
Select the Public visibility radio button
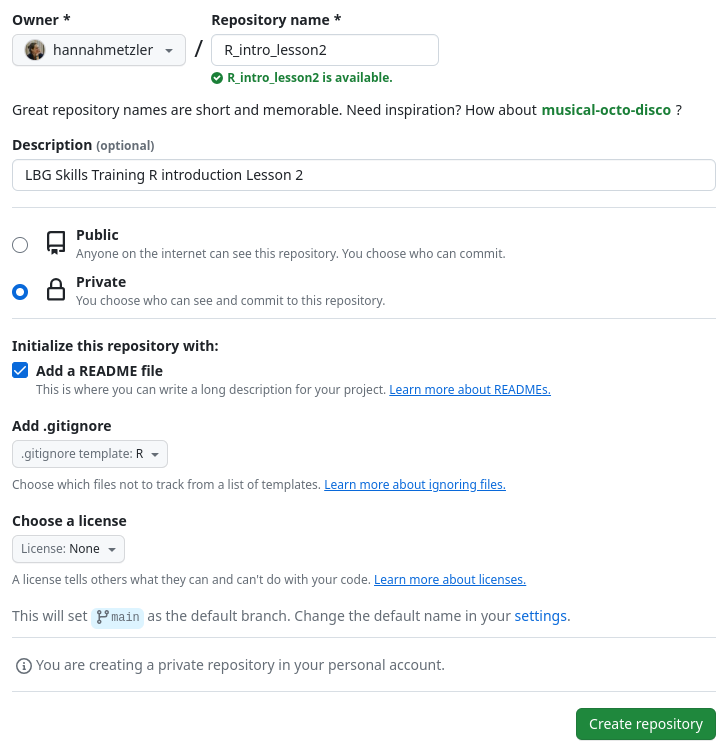[20, 245]
